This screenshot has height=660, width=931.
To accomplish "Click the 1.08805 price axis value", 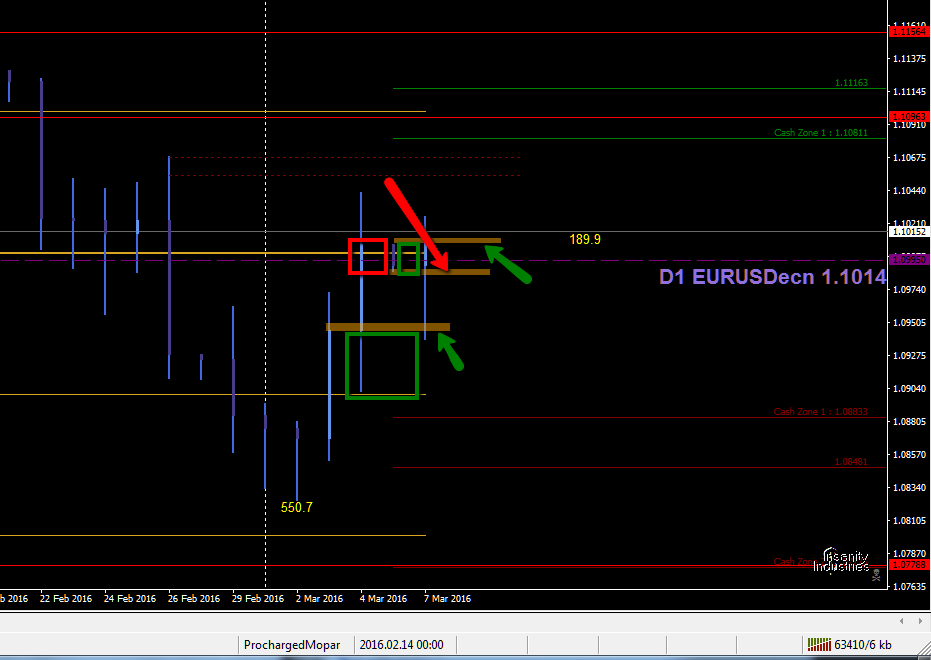I will 910,421.
